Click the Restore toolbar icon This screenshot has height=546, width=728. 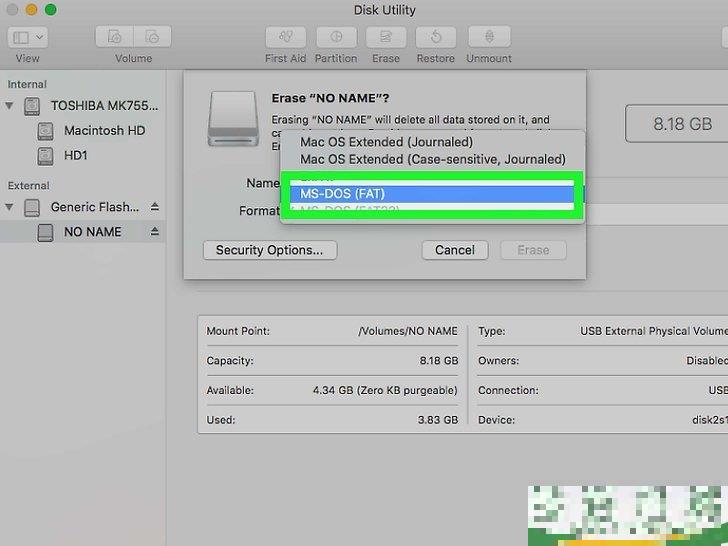pyautogui.click(x=435, y=37)
